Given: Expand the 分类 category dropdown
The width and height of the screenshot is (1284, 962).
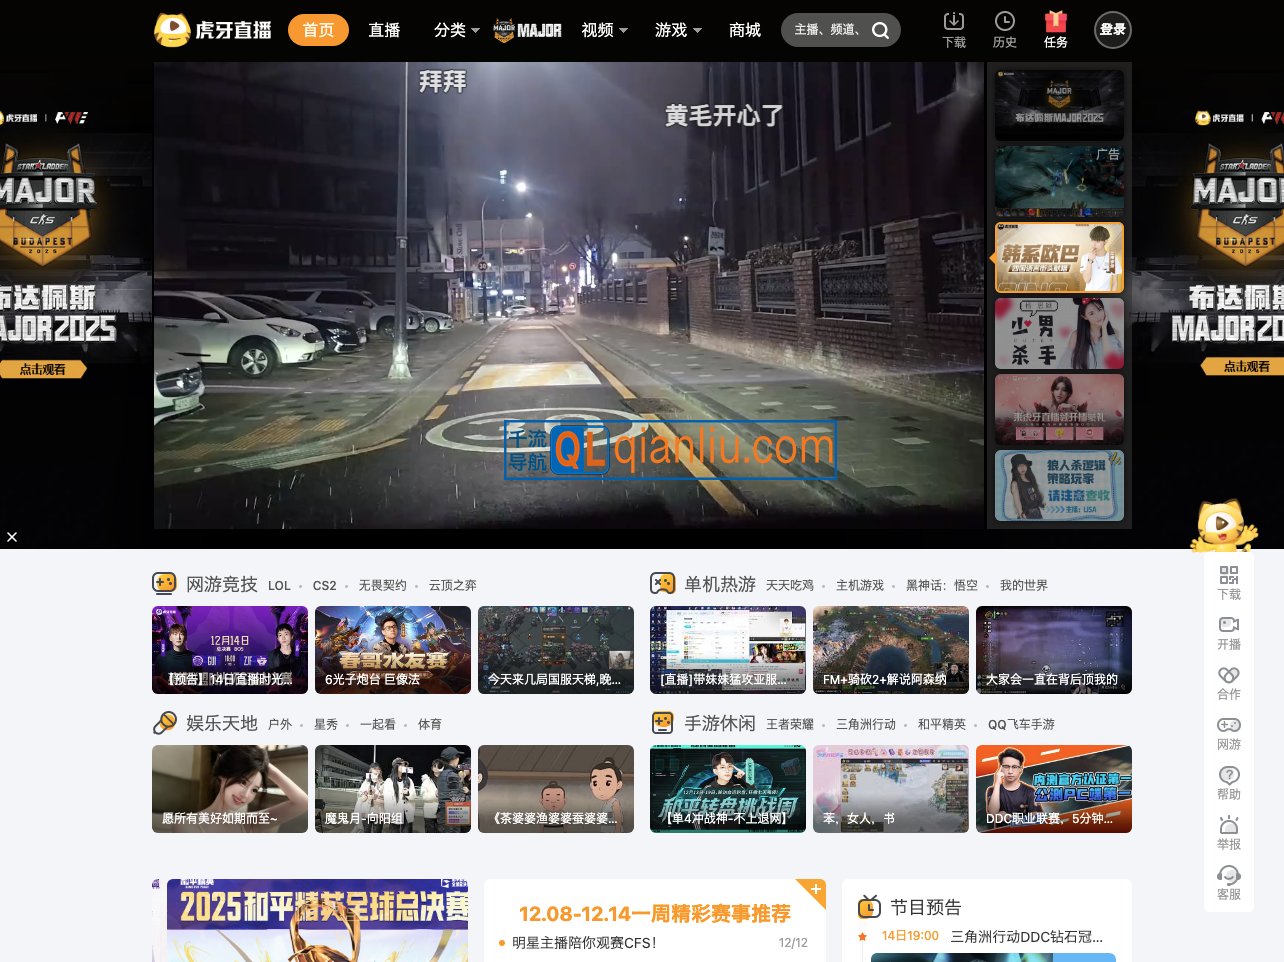Looking at the screenshot, I should point(456,30).
